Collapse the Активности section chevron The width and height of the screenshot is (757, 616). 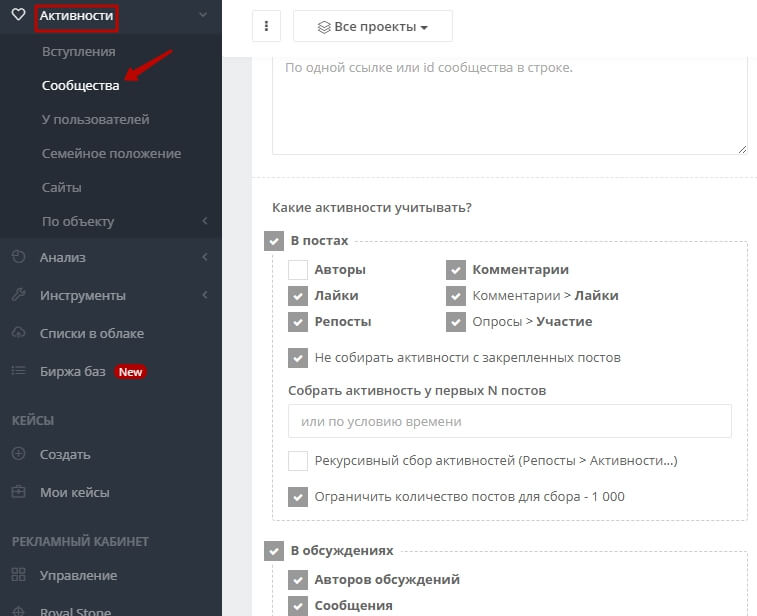(x=203, y=15)
